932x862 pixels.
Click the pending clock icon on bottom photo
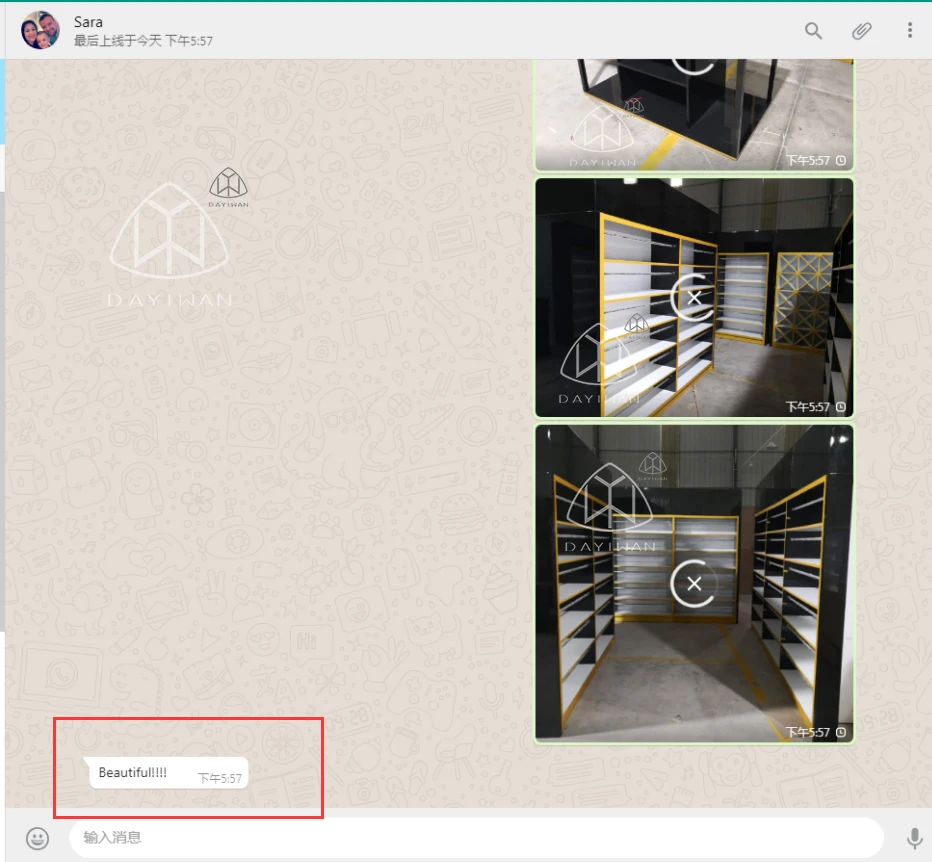(x=841, y=732)
